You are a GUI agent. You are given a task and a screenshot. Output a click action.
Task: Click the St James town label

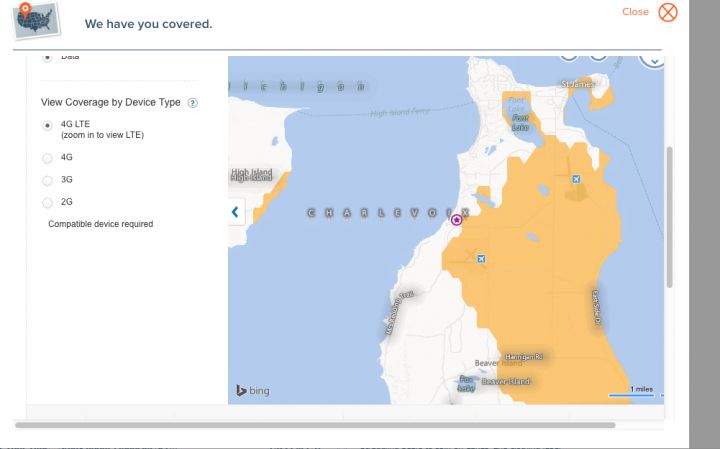coord(577,84)
